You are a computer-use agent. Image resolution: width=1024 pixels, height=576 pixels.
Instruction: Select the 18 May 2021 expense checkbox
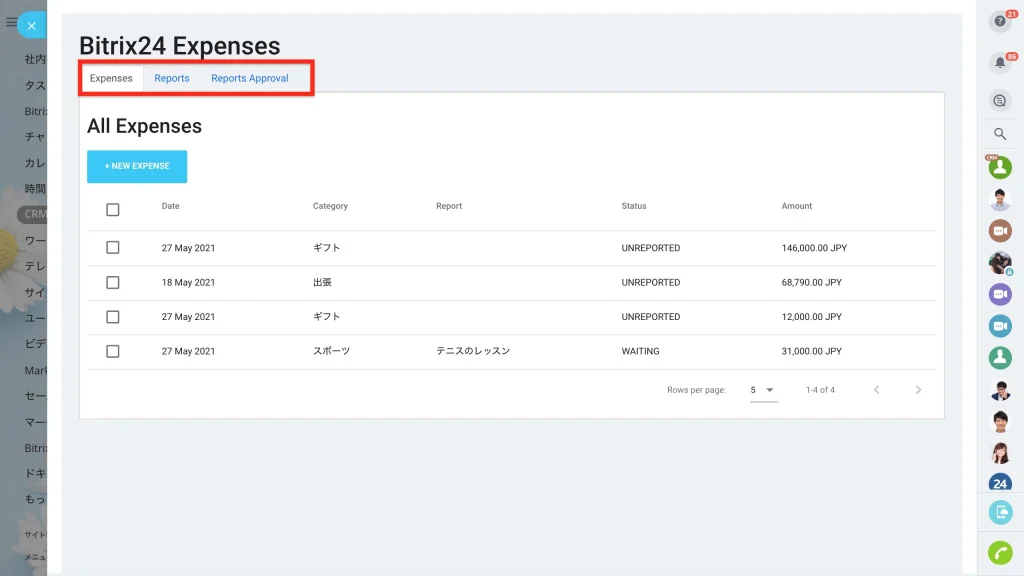[113, 282]
